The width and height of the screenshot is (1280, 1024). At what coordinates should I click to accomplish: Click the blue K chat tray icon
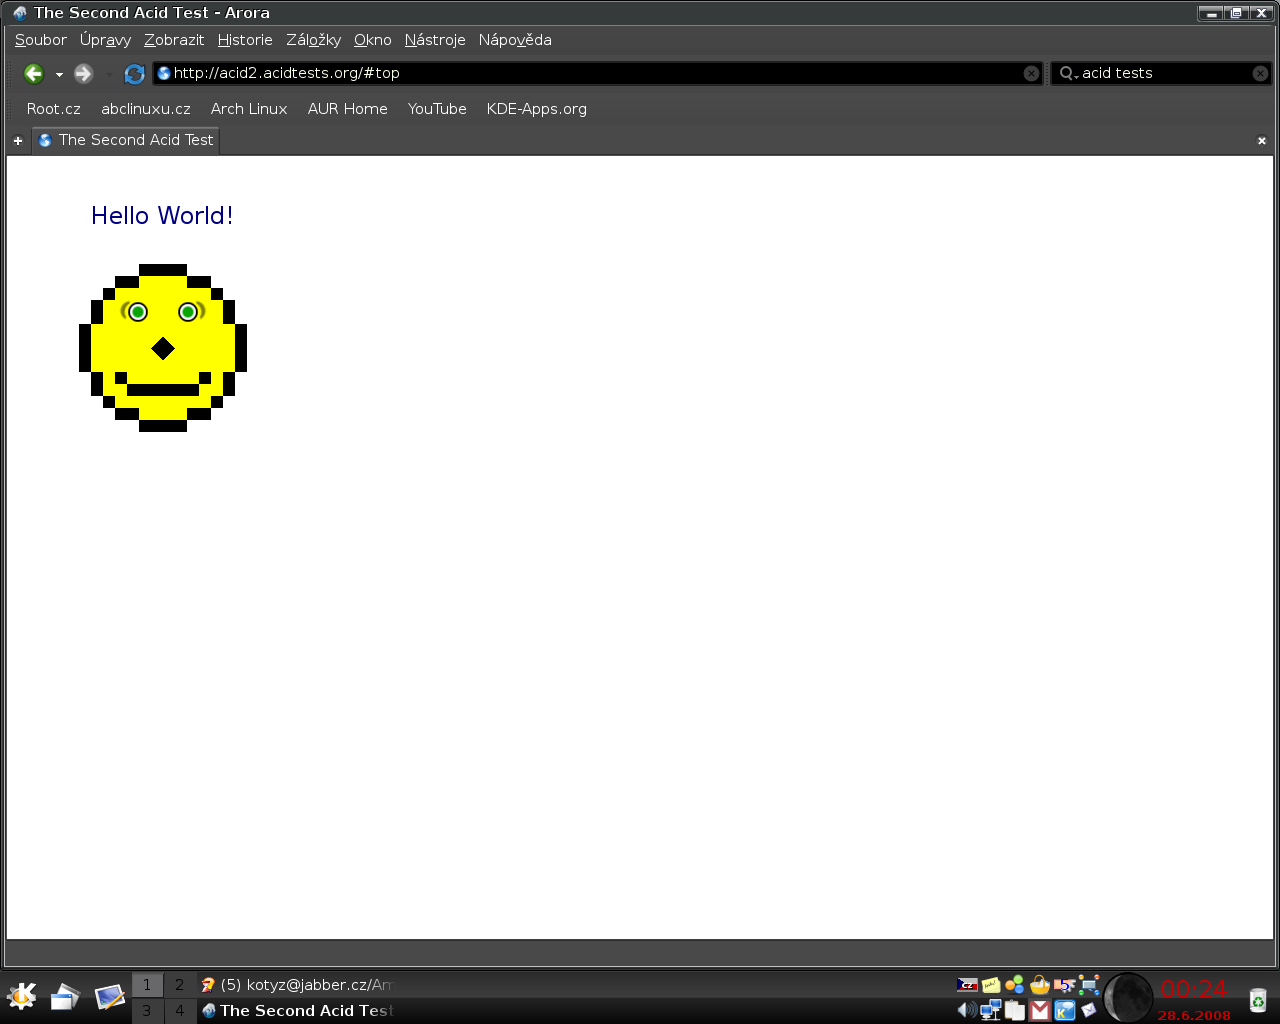pyautogui.click(x=1065, y=1011)
